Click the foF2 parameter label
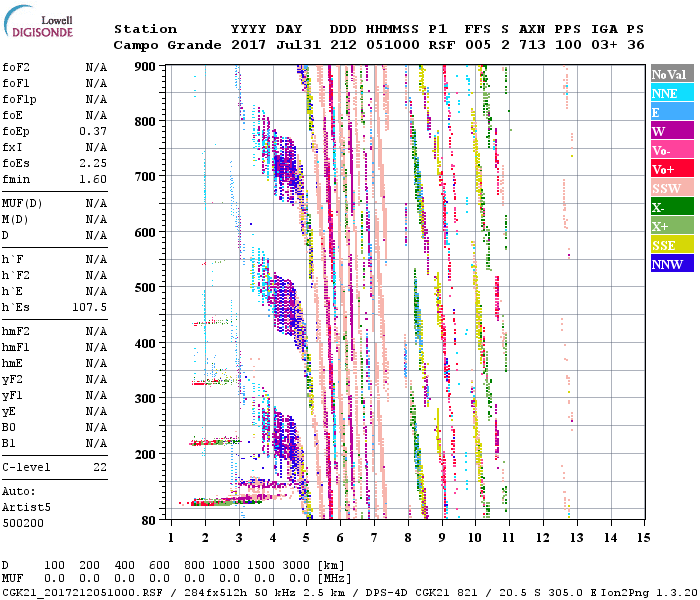 click(x=16, y=67)
